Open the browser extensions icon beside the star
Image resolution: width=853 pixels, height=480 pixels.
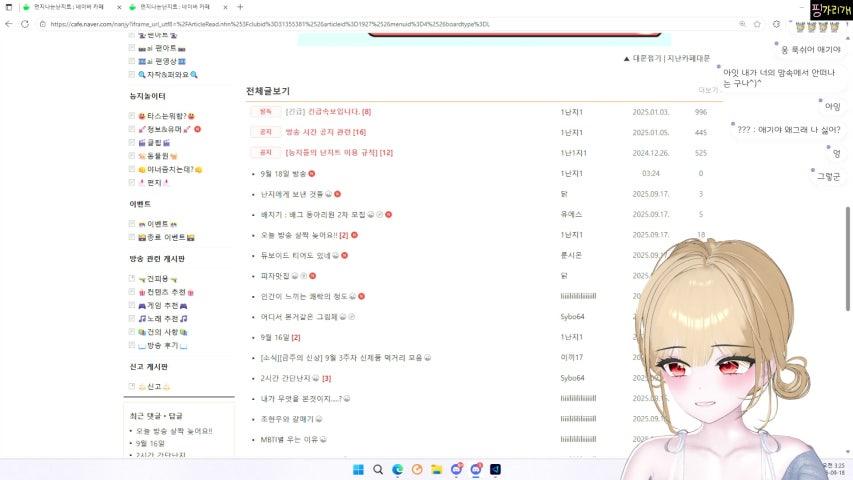(x=776, y=24)
